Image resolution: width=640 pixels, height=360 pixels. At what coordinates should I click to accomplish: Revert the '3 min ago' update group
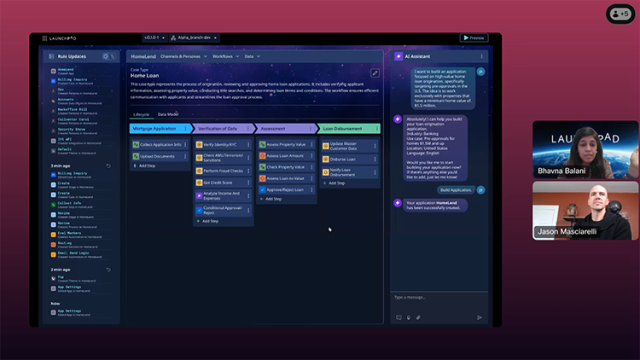click(x=108, y=166)
